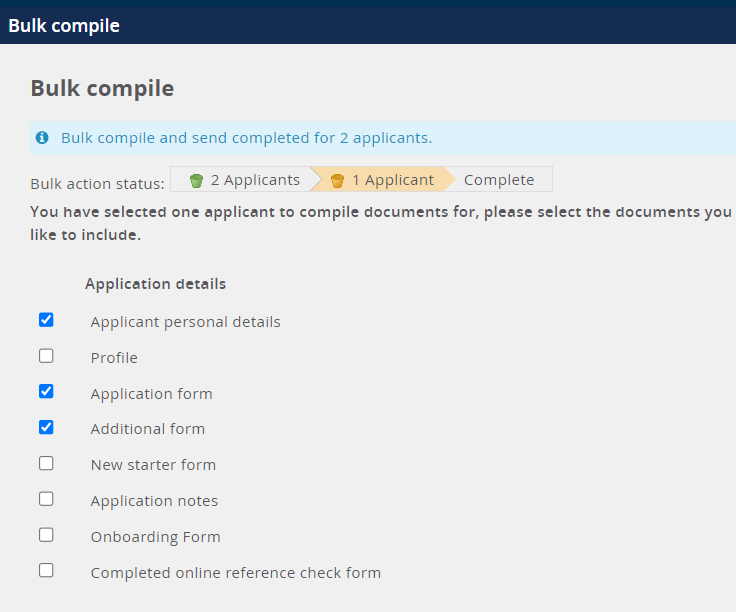Click the info icon in the blue banner
This screenshot has width=736, height=612.
click(42, 138)
